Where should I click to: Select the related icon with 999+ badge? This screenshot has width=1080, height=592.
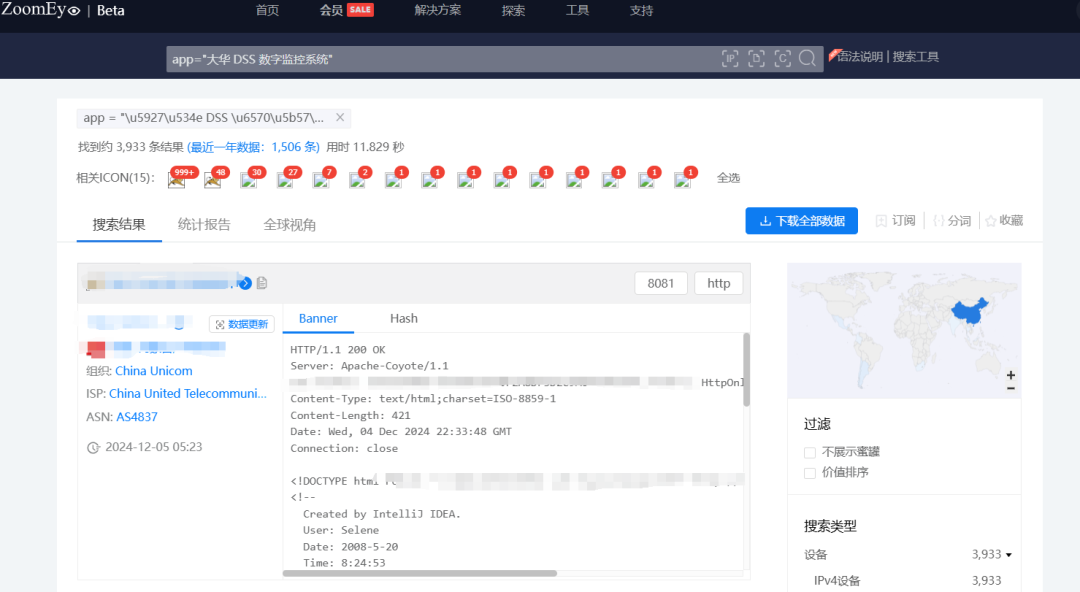pyautogui.click(x=177, y=181)
